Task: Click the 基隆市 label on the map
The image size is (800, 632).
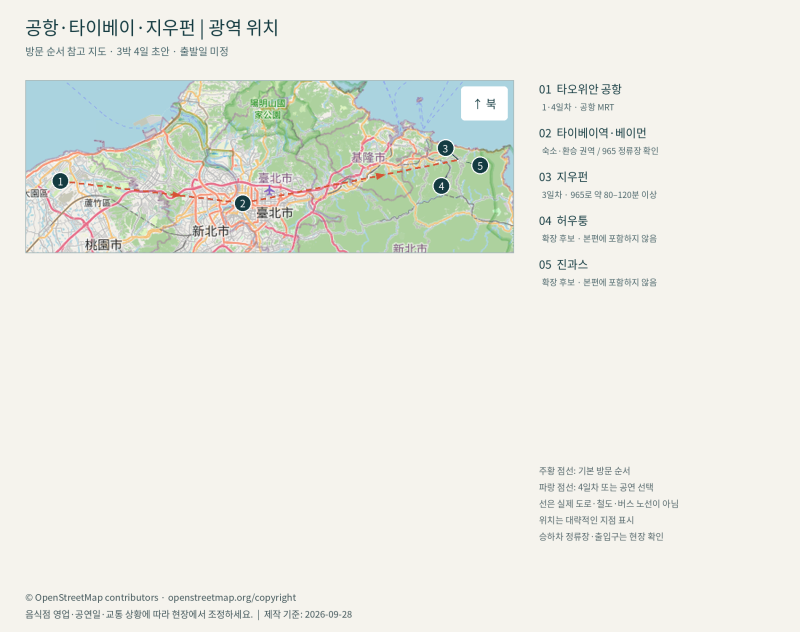Action: (x=368, y=158)
